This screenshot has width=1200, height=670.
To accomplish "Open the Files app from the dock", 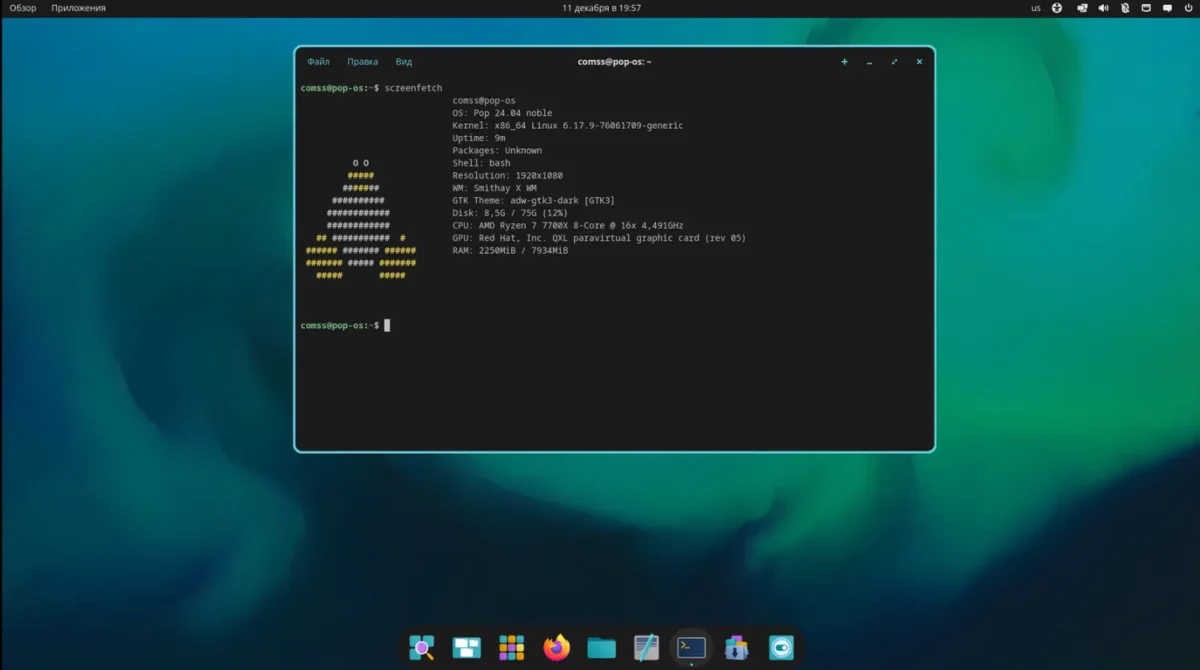I will point(601,647).
